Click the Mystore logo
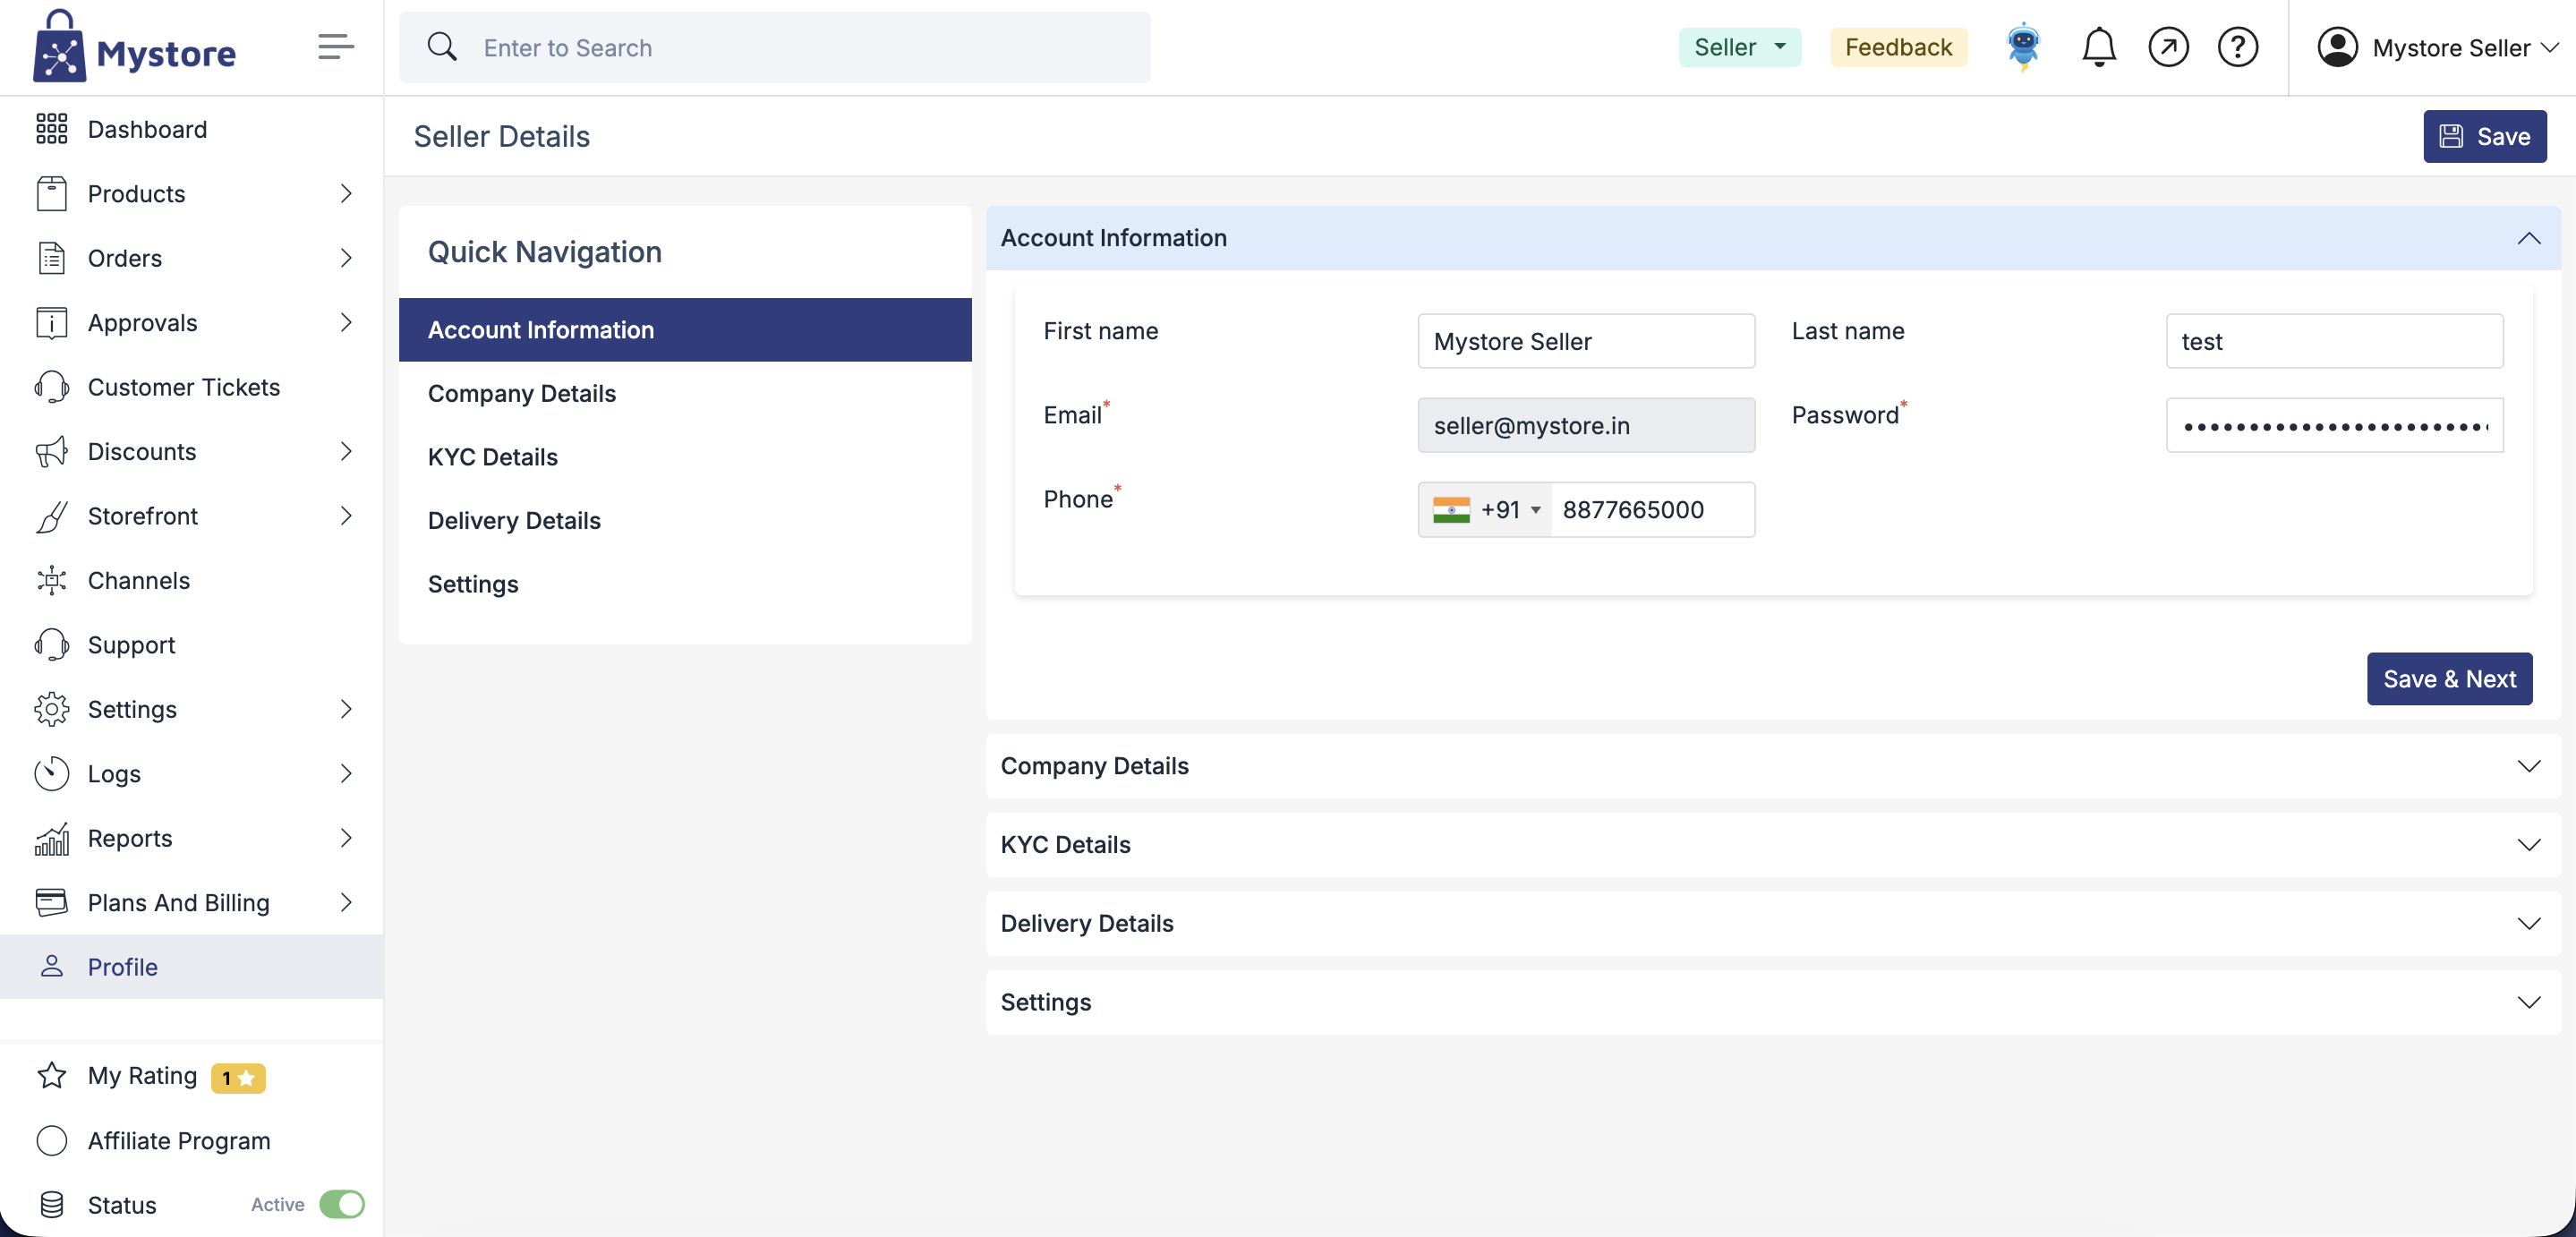Screen dimensions: 2576x1237 [x=135, y=48]
